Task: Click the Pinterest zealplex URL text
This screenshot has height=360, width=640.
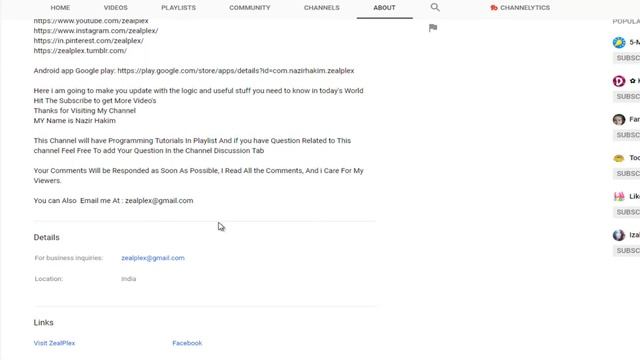Action: (x=89, y=41)
